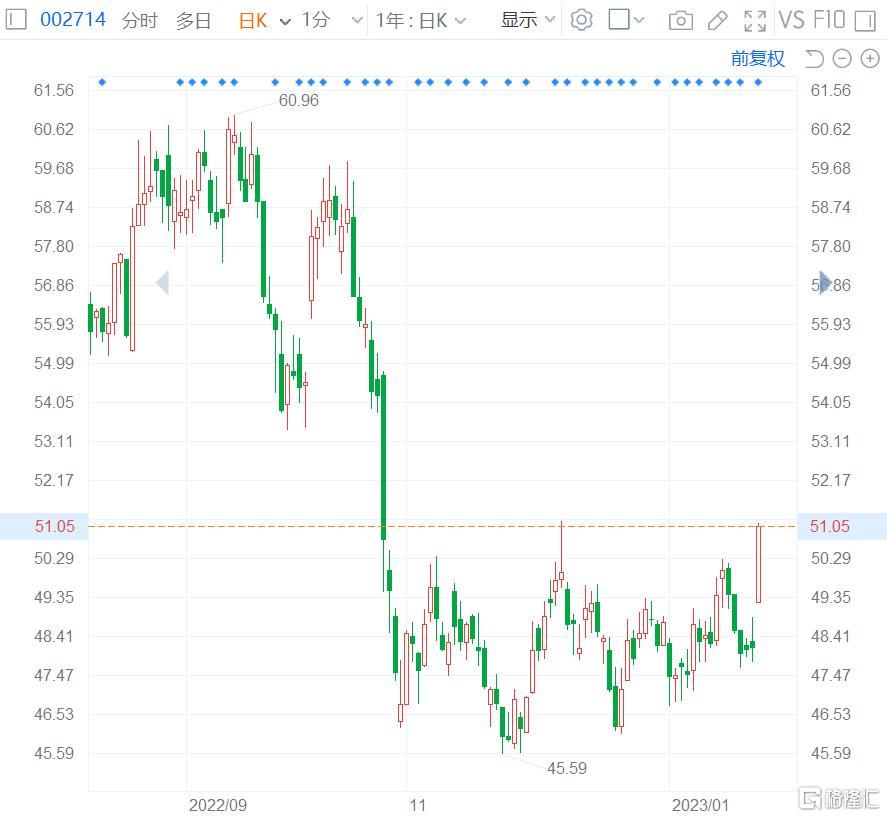Open the 1年 : 日K range dropdown

(420, 21)
